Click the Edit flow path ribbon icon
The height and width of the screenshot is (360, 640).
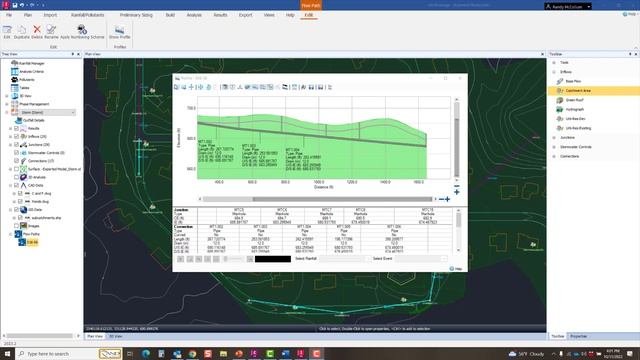[7, 31]
